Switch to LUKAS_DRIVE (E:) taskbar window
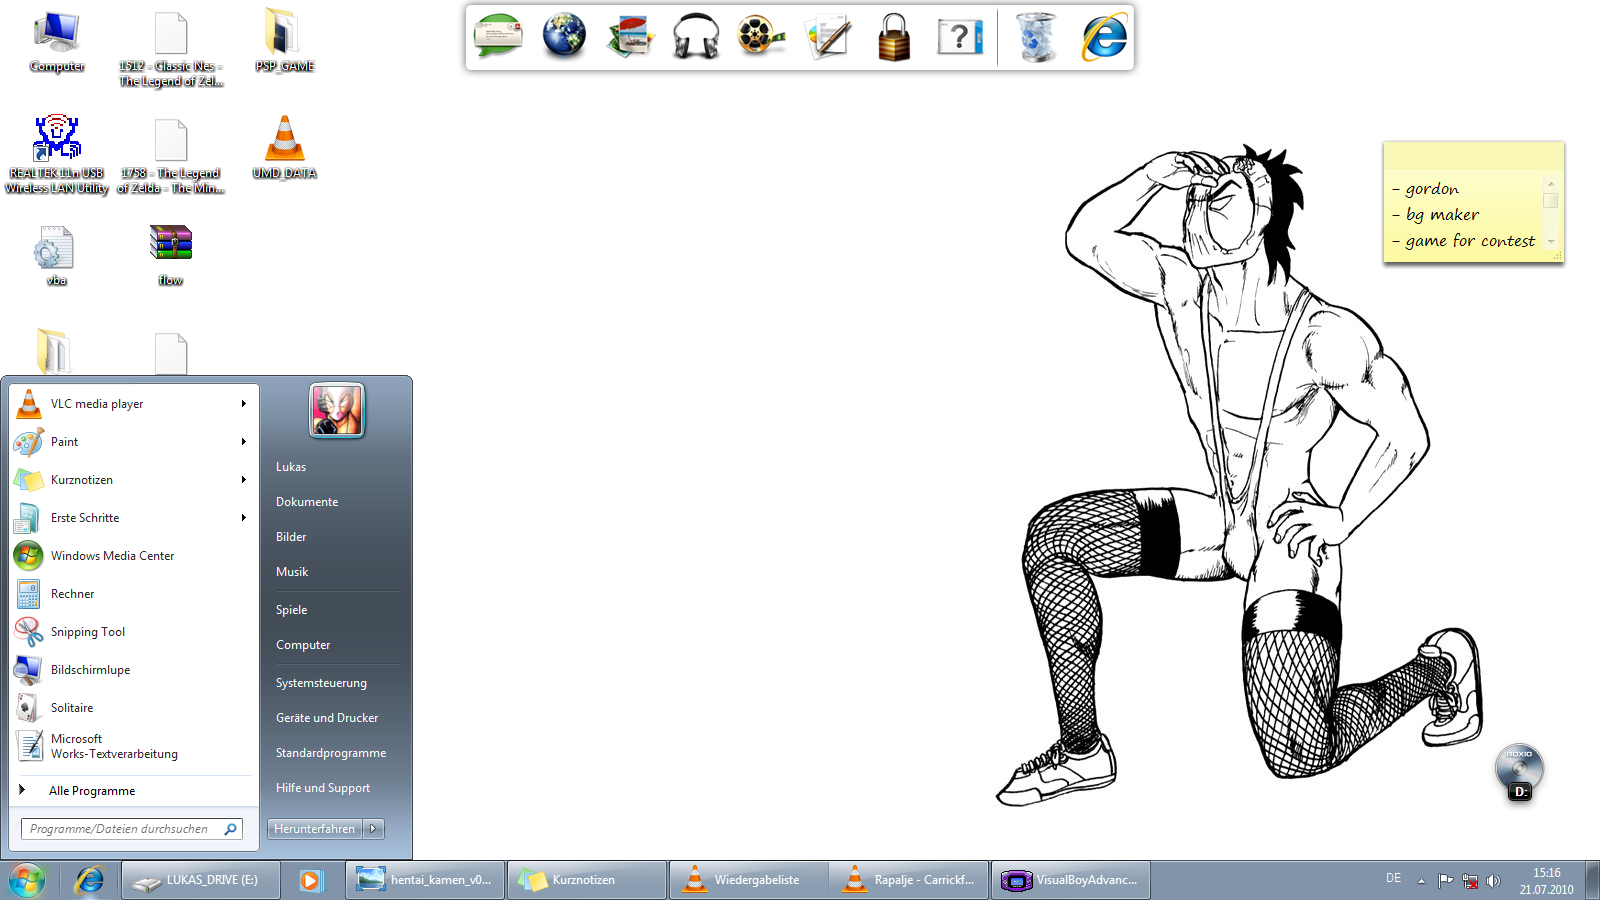The height and width of the screenshot is (900, 1600). [x=200, y=880]
